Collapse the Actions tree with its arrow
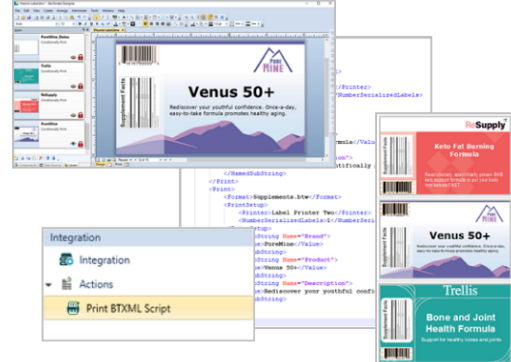Screen dimensions: 511x362 [49, 285]
